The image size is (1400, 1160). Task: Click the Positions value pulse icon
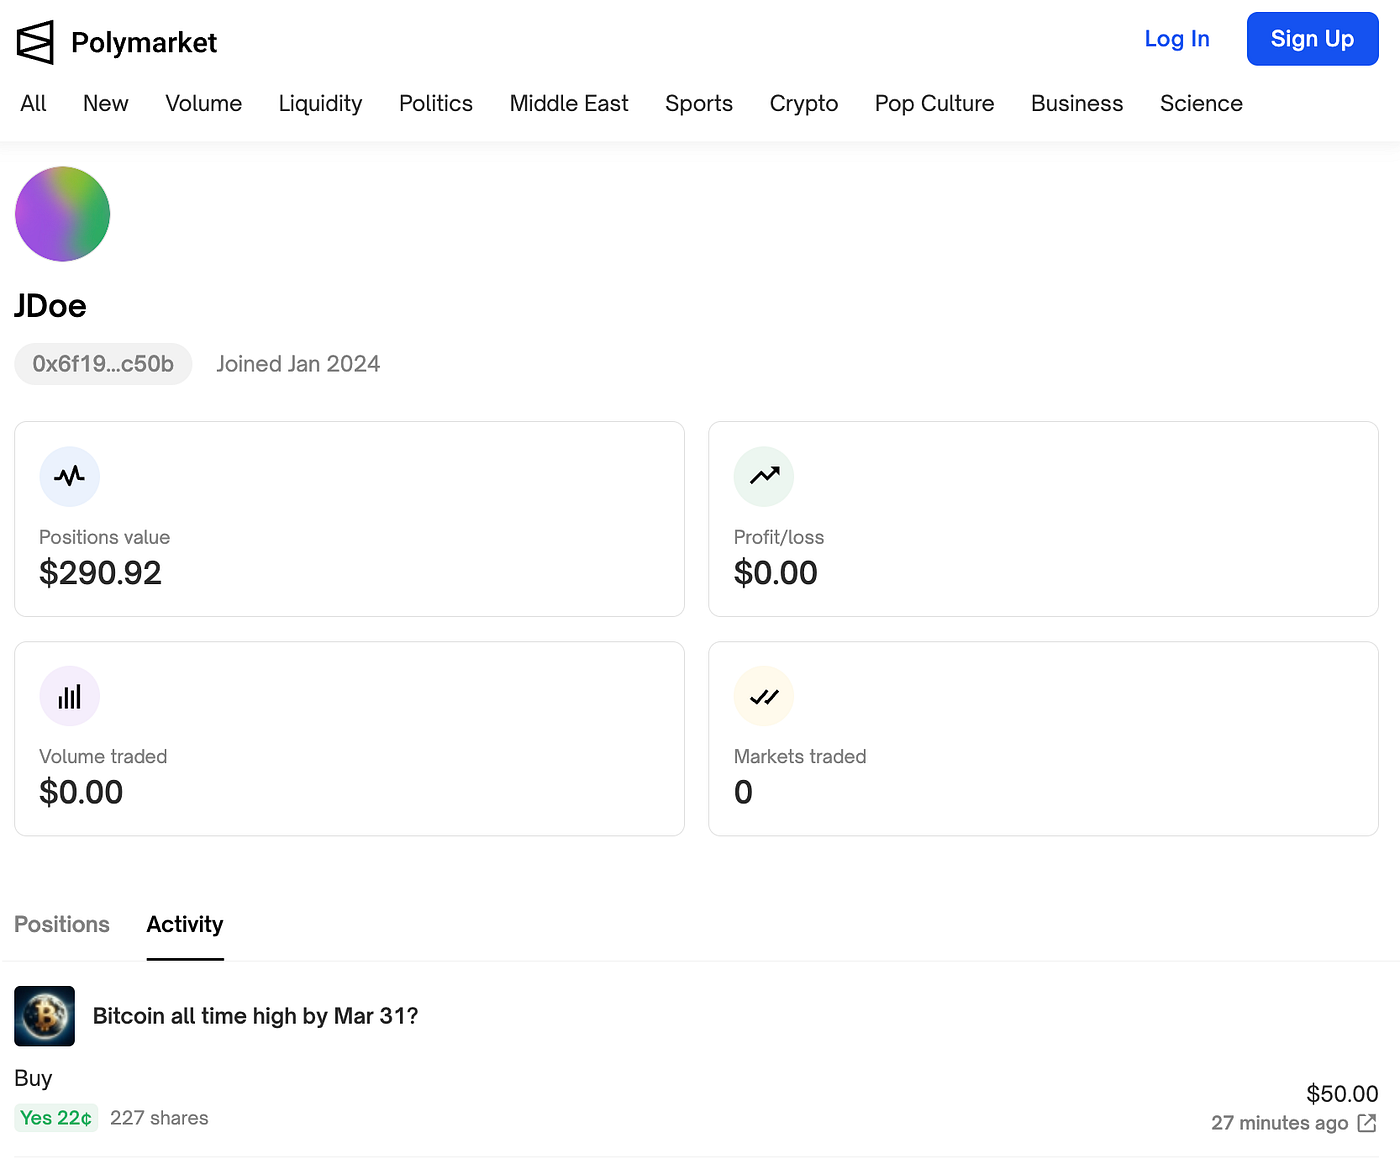pyautogui.click(x=69, y=476)
